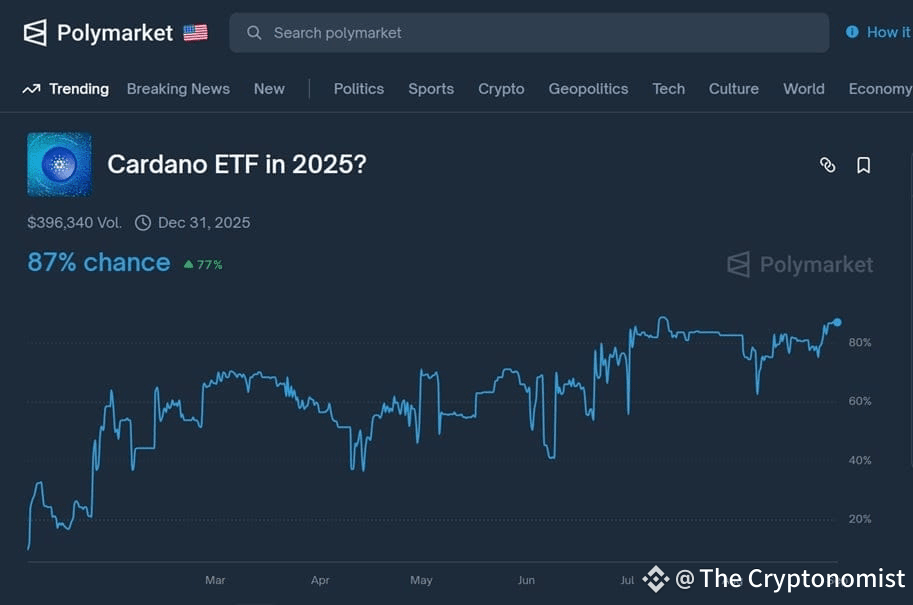Open the Culture category
The height and width of the screenshot is (605, 913).
(x=734, y=89)
